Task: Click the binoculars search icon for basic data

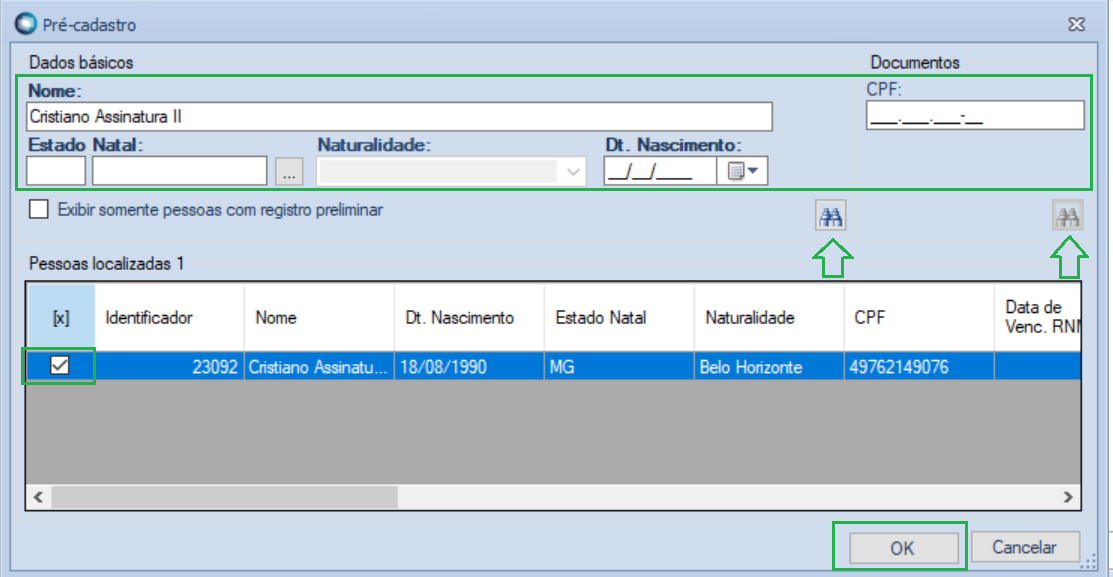Action: tap(830, 216)
